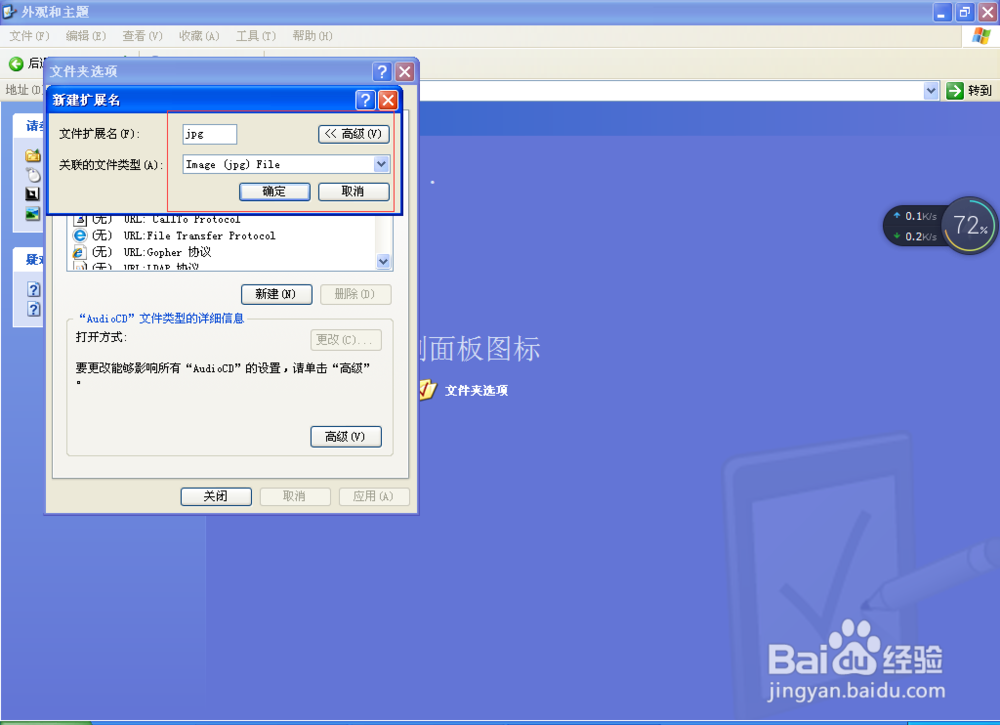Image resolution: width=1000 pixels, height=725 pixels.
Task: Restore down the 外观和主题 window
Action: pos(964,12)
